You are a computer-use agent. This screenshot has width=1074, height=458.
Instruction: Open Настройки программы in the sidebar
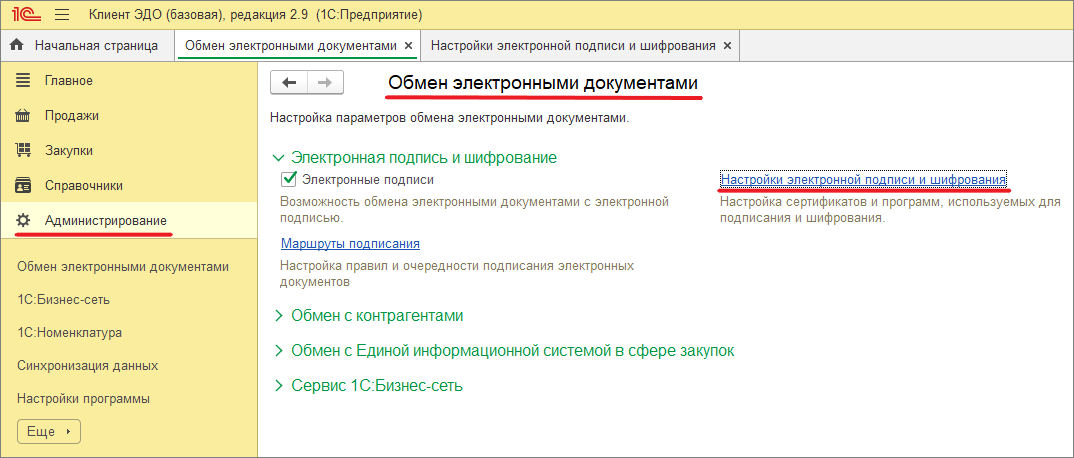(84, 398)
